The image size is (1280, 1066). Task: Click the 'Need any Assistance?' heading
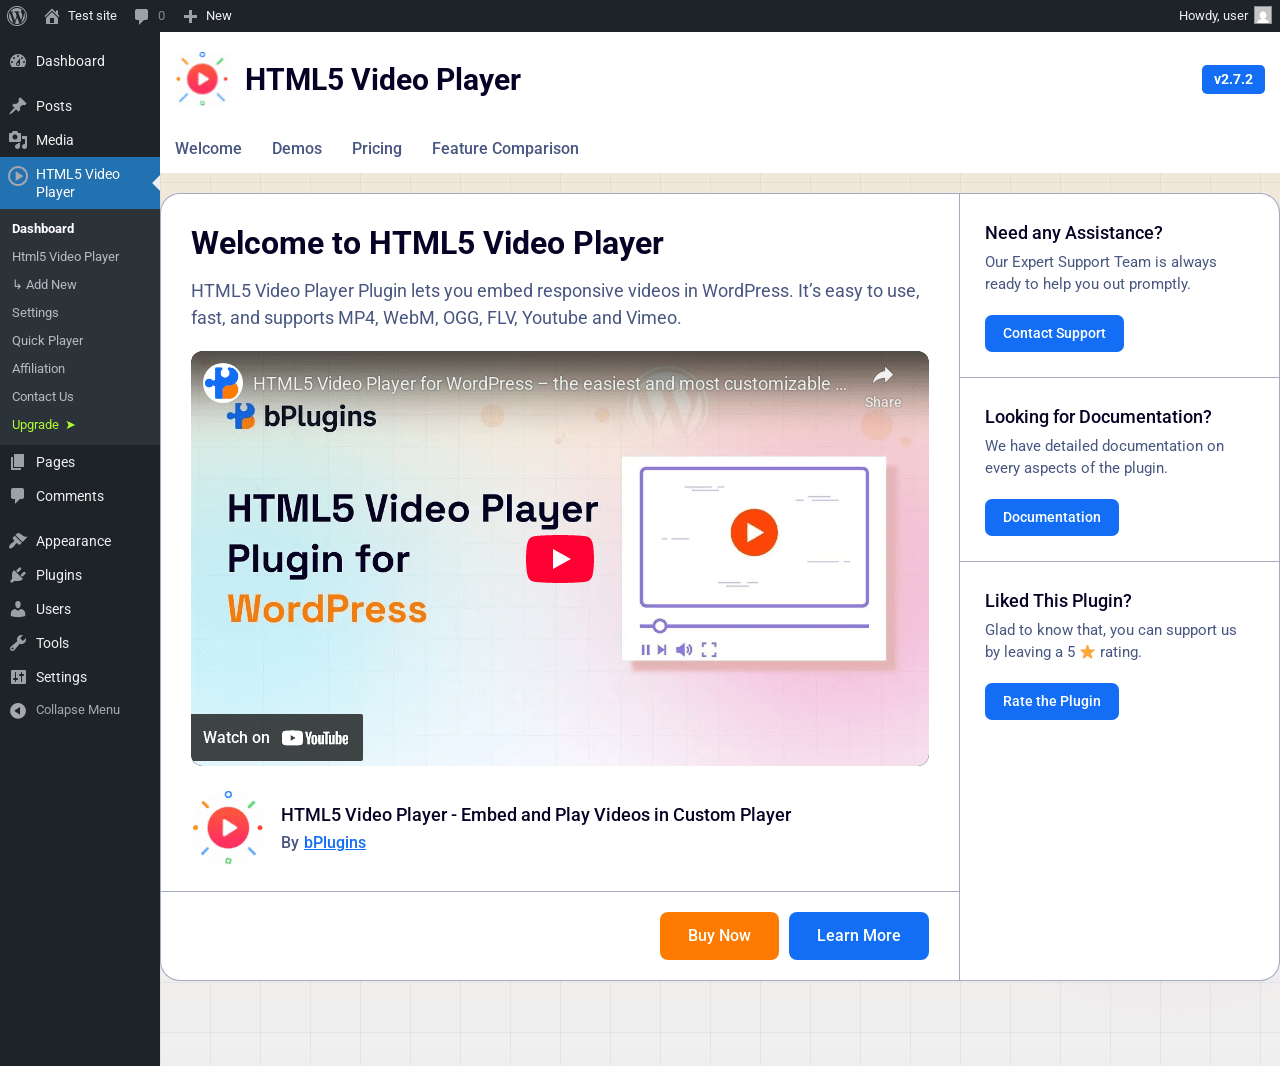(x=1074, y=233)
